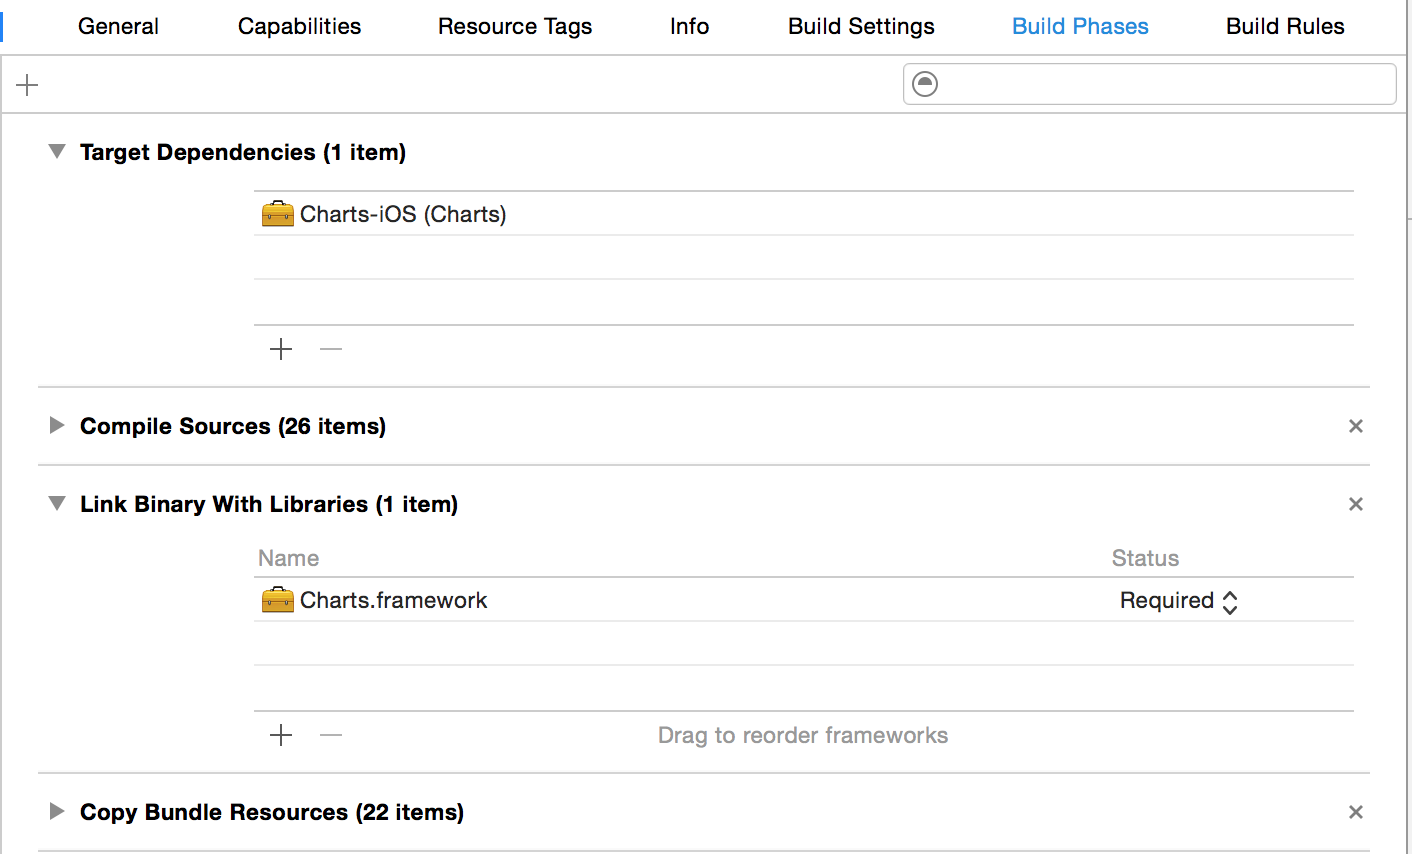Remove linked library with minus button
The height and width of the screenshot is (854, 1412).
331,735
